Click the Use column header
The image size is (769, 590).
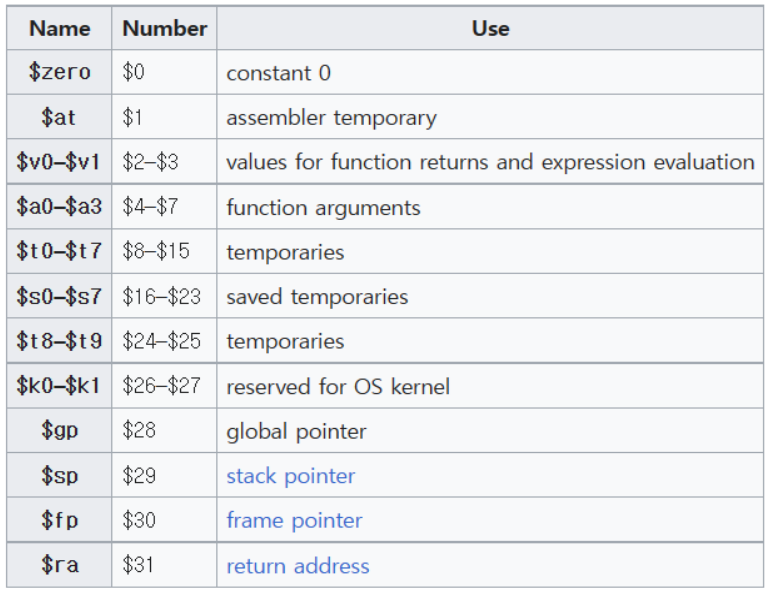(490, 29)
